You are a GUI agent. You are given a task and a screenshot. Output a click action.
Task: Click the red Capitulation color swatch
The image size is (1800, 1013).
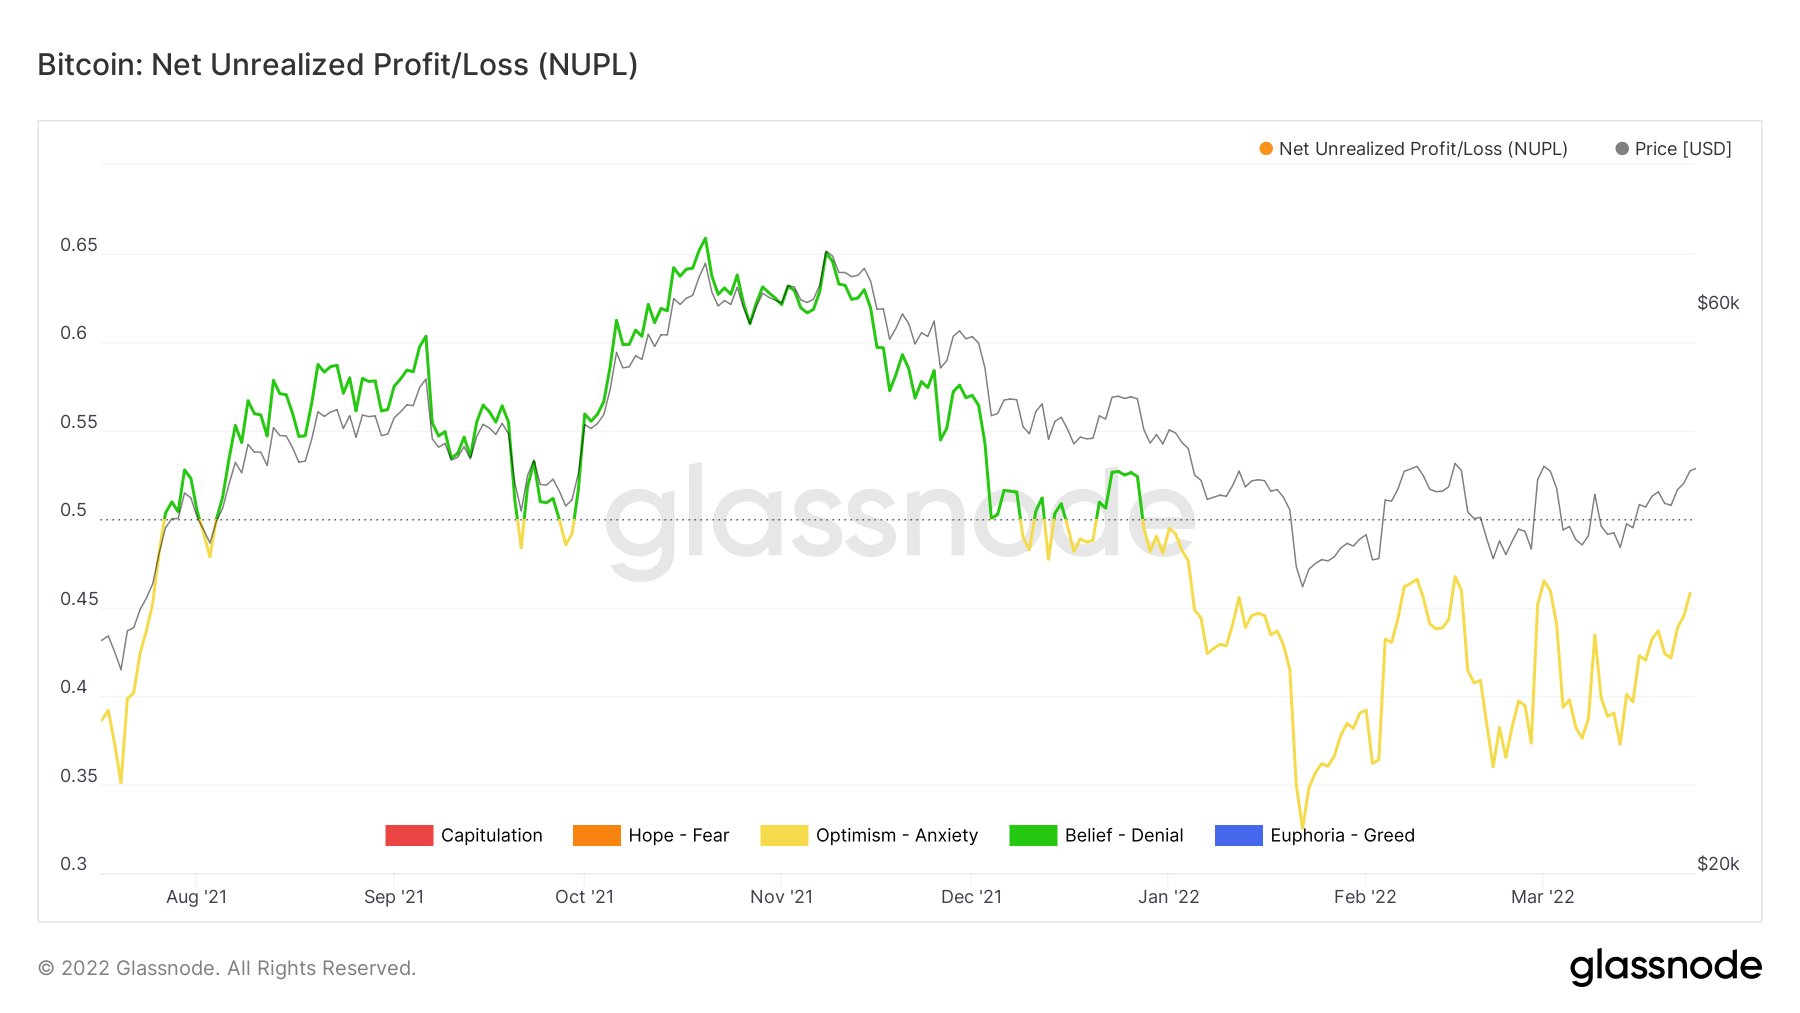click(409, 835)
